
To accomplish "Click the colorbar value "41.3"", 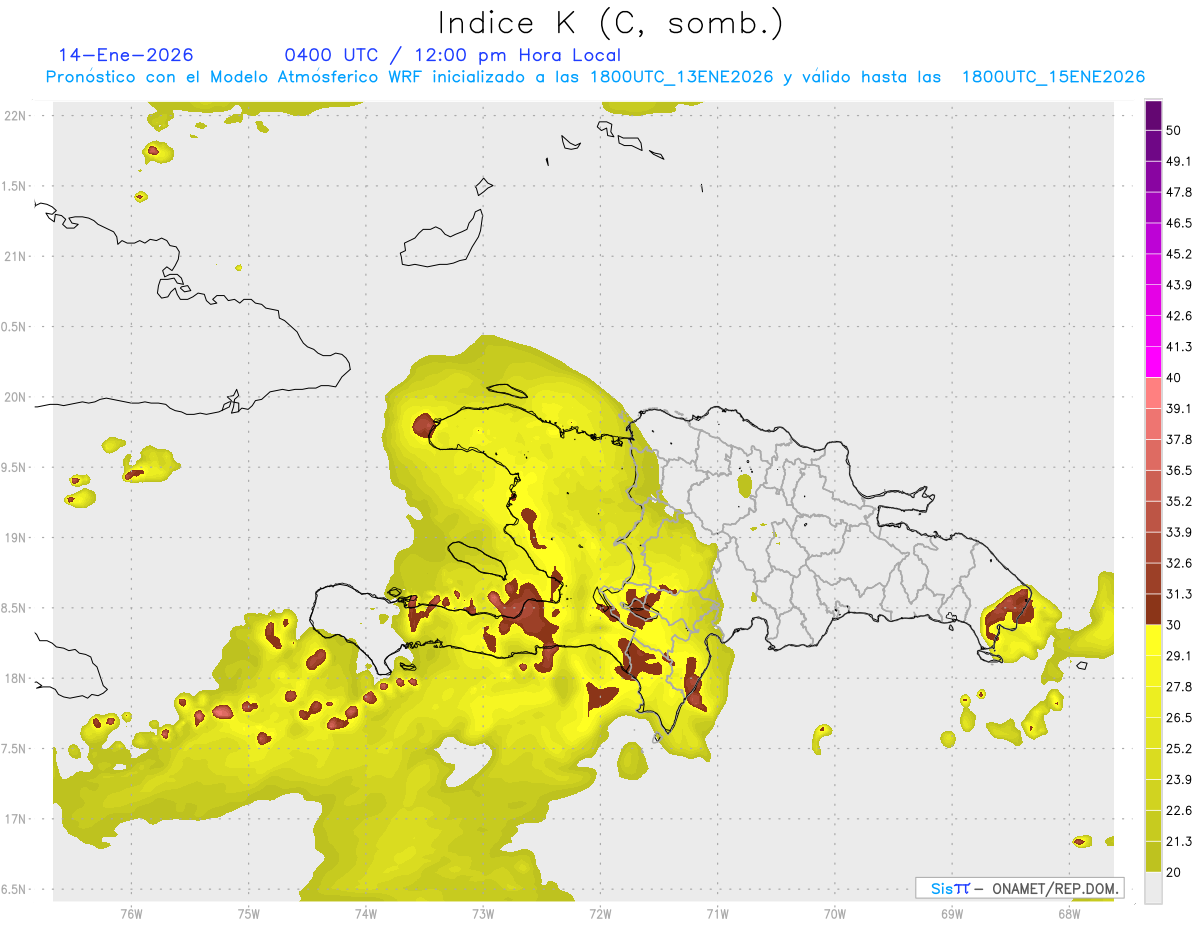I will [x=1179, y=347].
